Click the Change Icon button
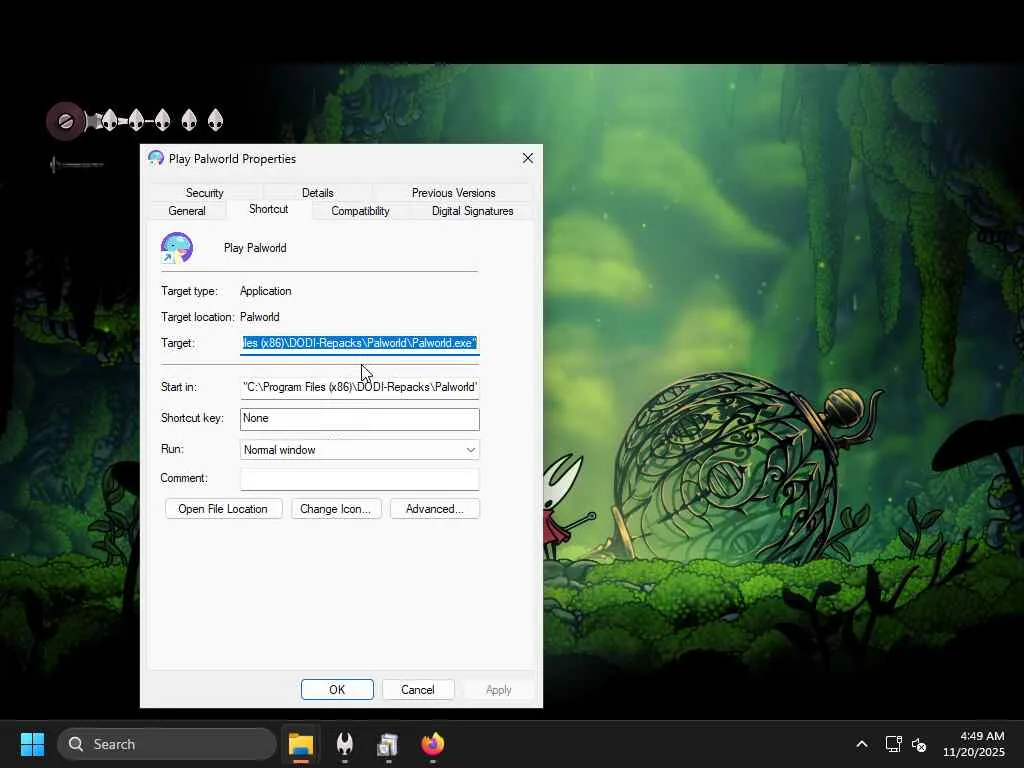This screenshot has width=1024, height=768. pos(336,509)
